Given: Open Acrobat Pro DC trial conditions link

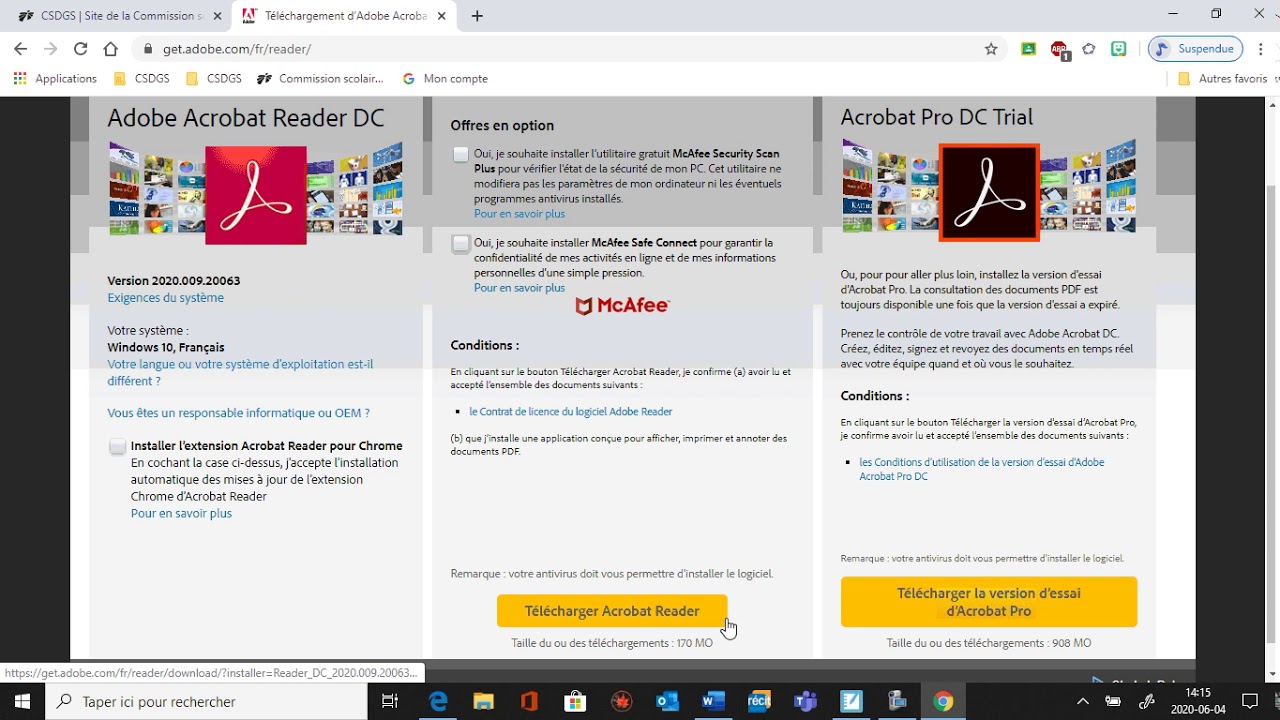Looking at the screenshot, I should tap(982, 469).
